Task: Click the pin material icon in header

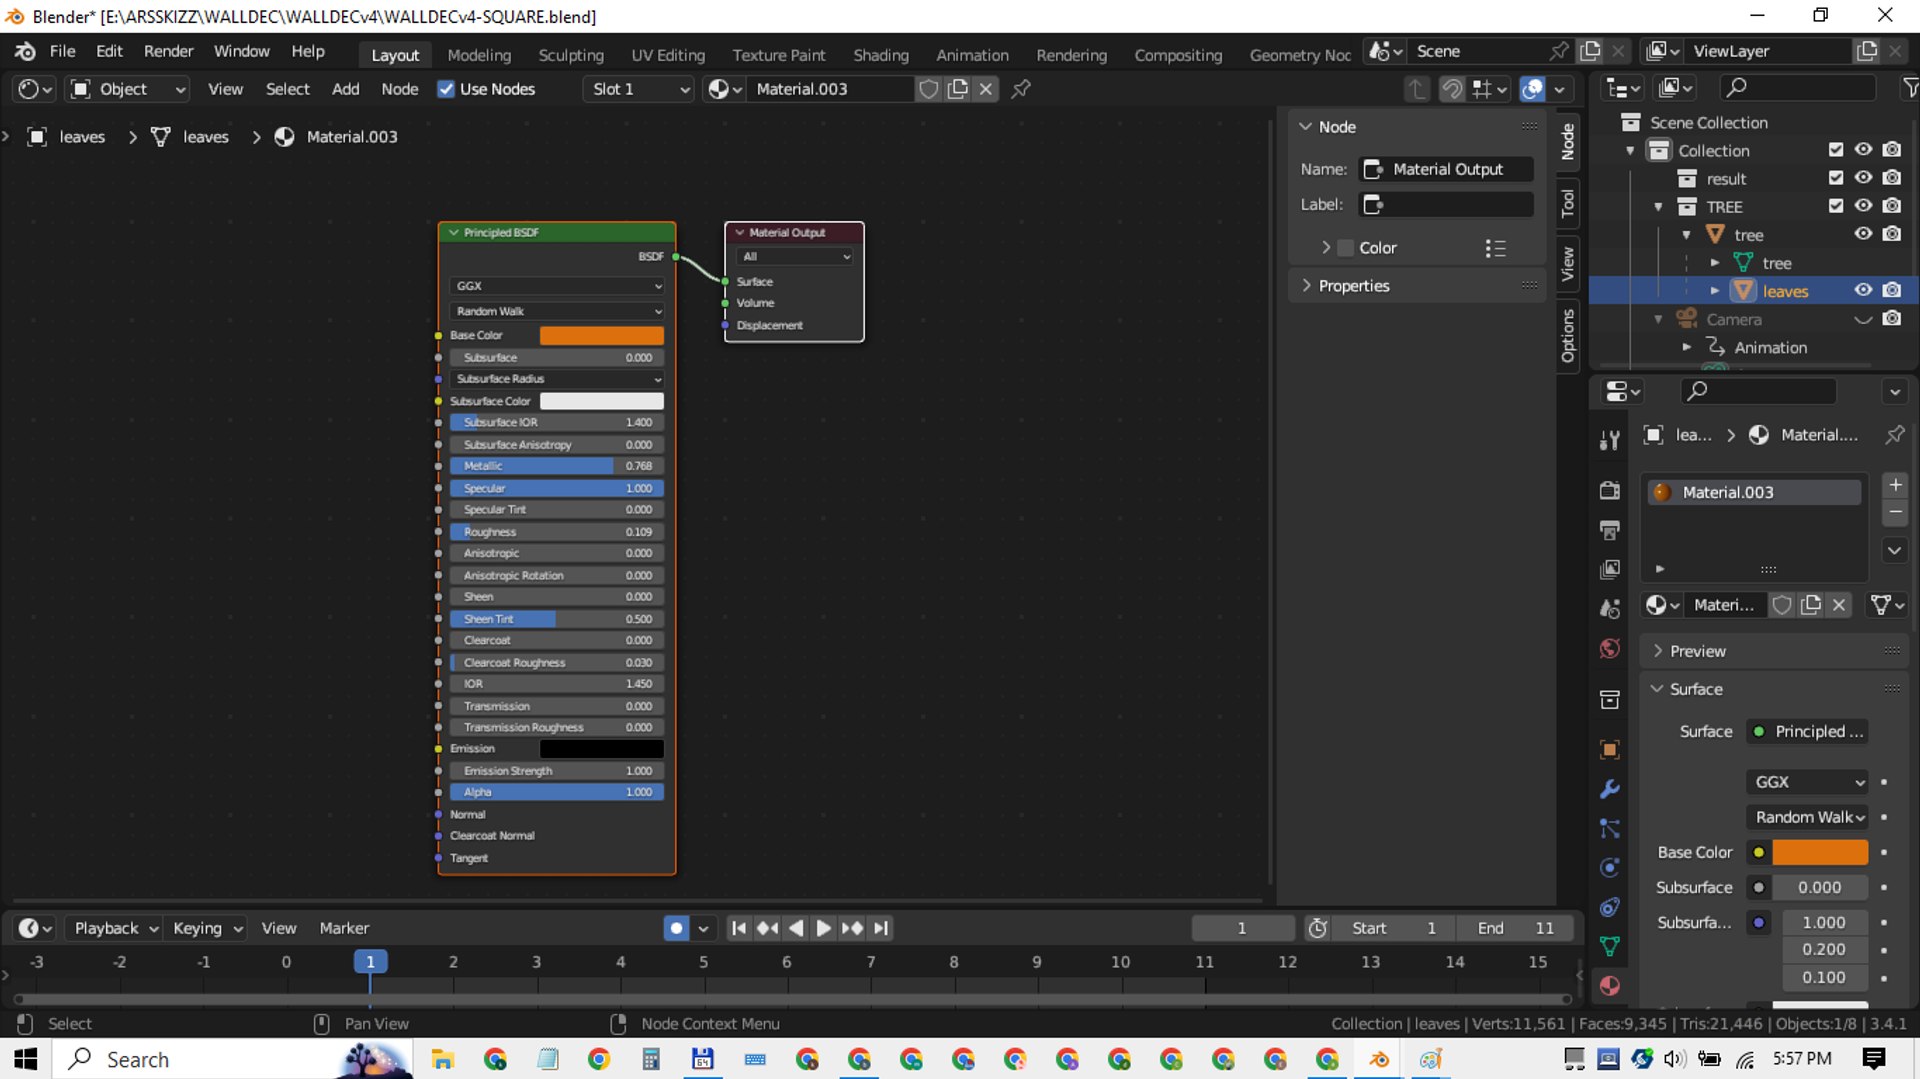Action: click(x=1021, y=89)
